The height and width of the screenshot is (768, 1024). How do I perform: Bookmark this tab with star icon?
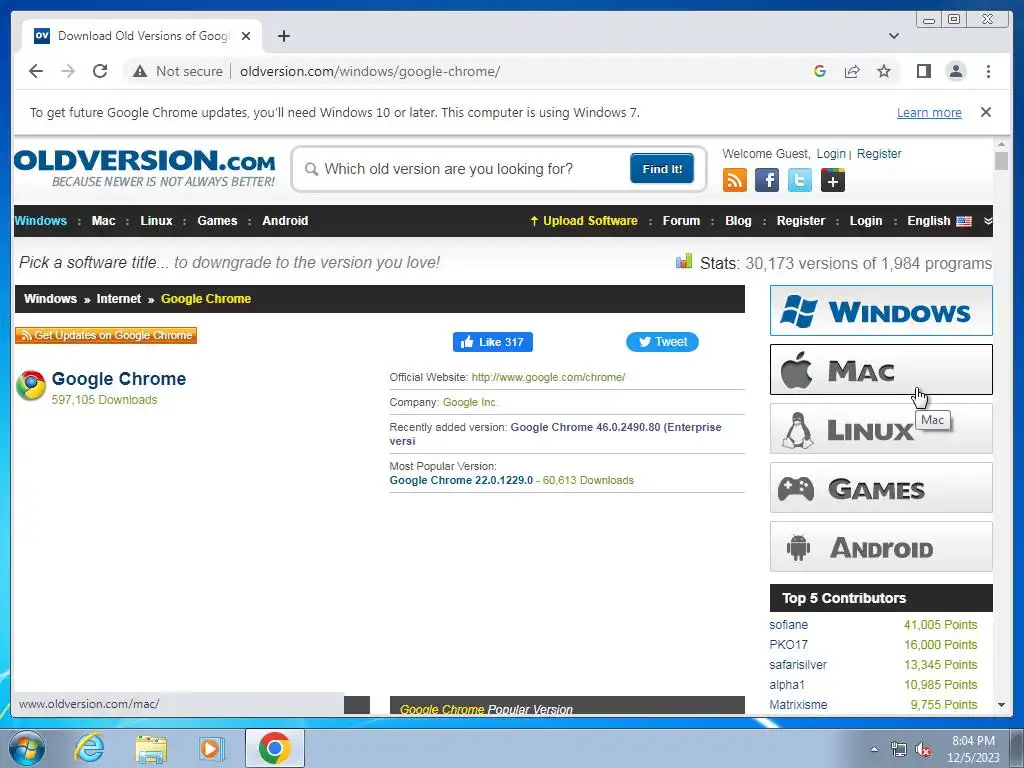(884, 71)
